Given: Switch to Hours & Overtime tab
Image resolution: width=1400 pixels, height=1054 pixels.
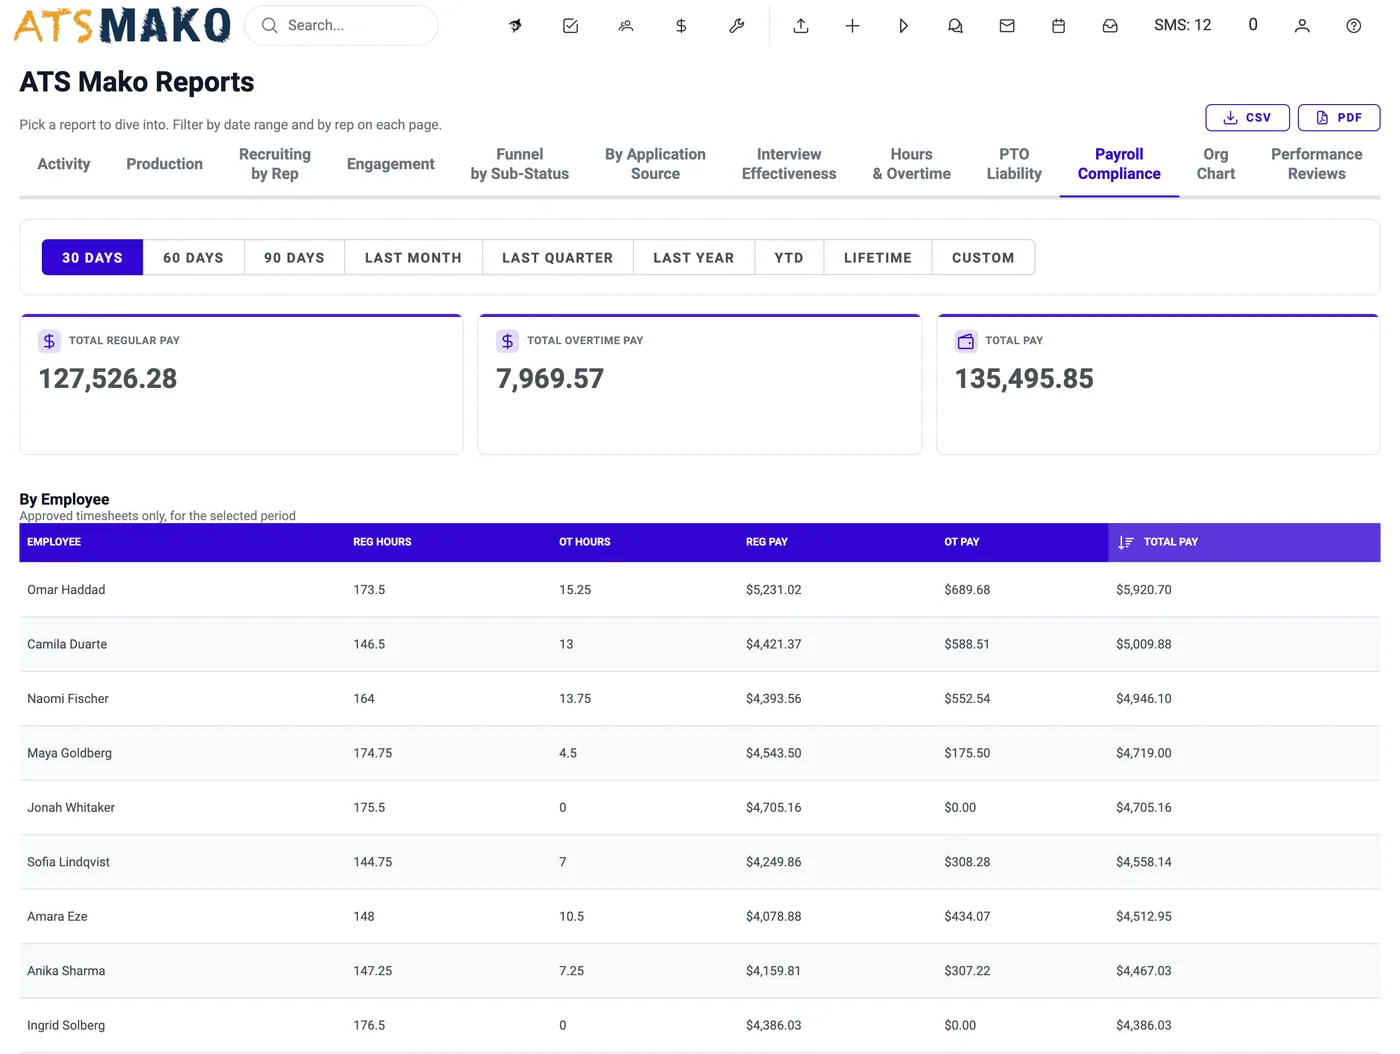Looking at the screenshot, I should click(x=911, y=164).
